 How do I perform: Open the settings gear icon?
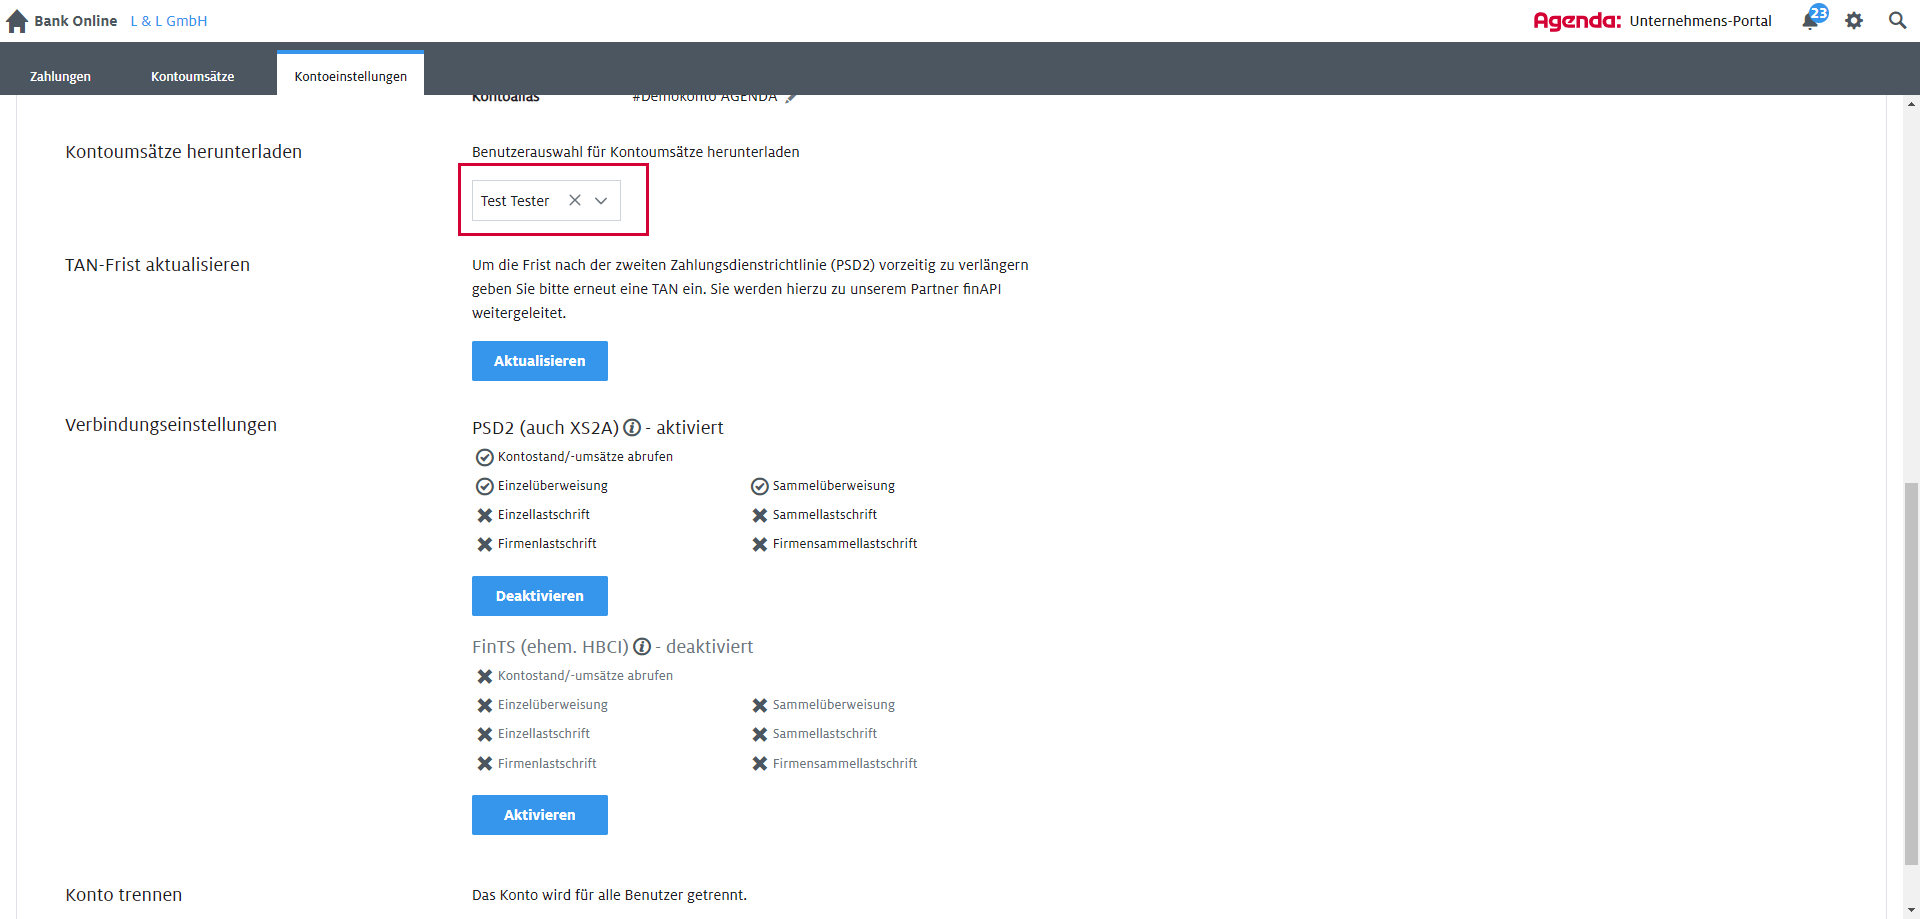point(1854,21)
